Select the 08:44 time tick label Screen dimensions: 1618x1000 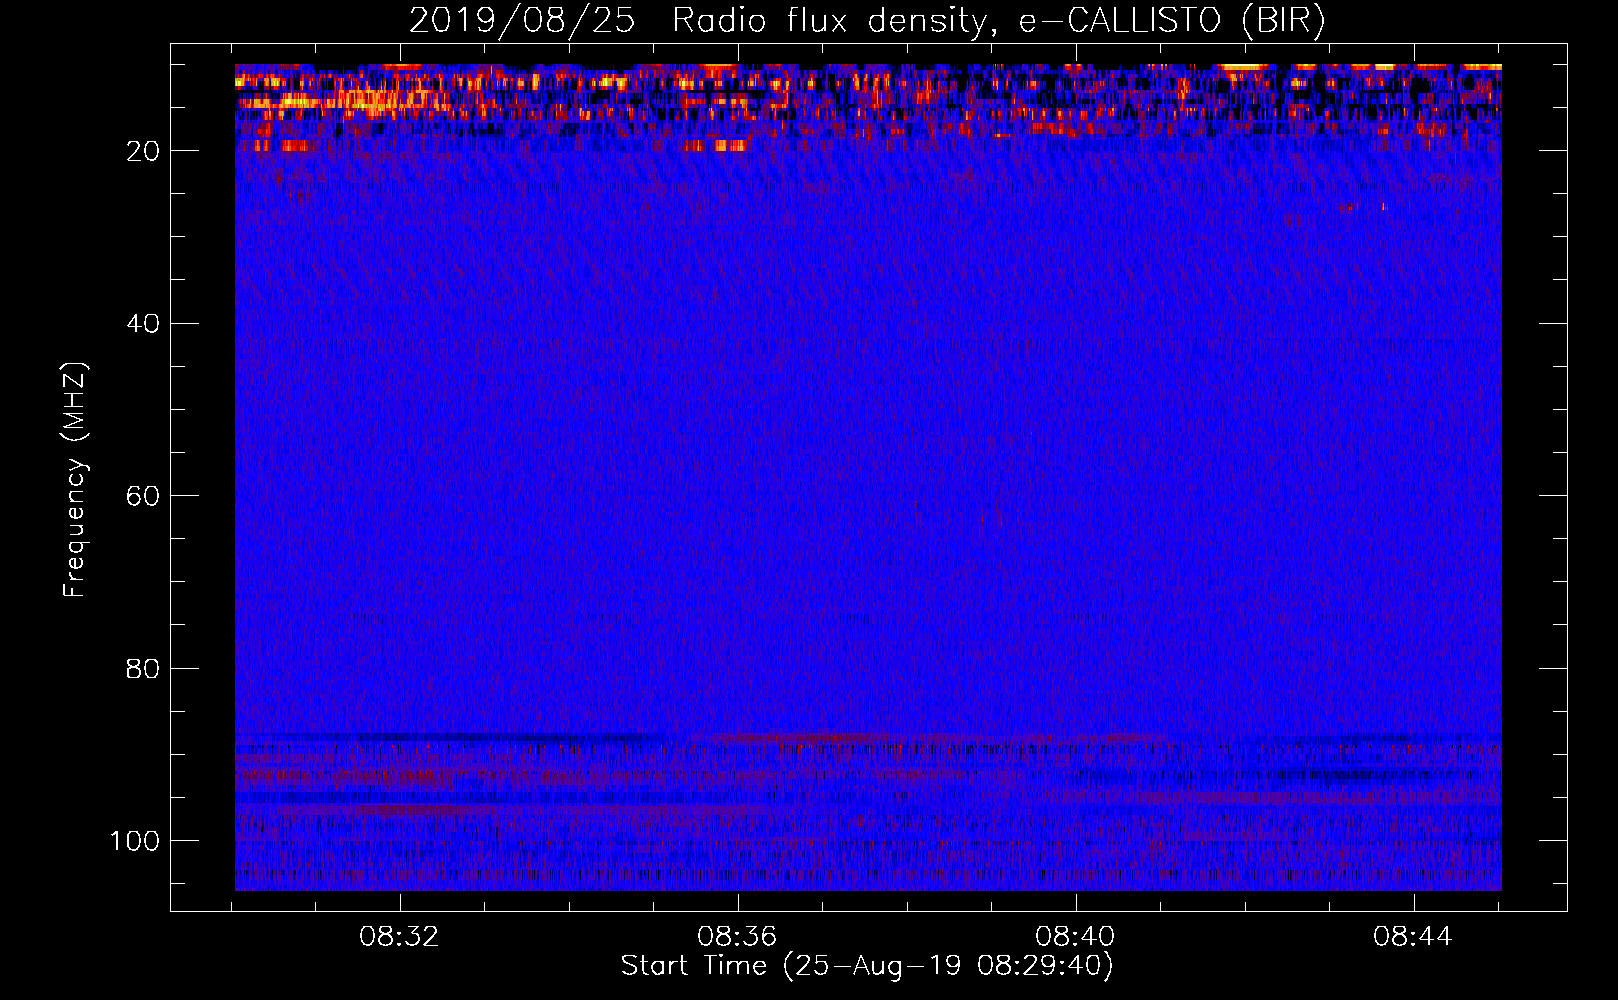tap(1413, 937)
